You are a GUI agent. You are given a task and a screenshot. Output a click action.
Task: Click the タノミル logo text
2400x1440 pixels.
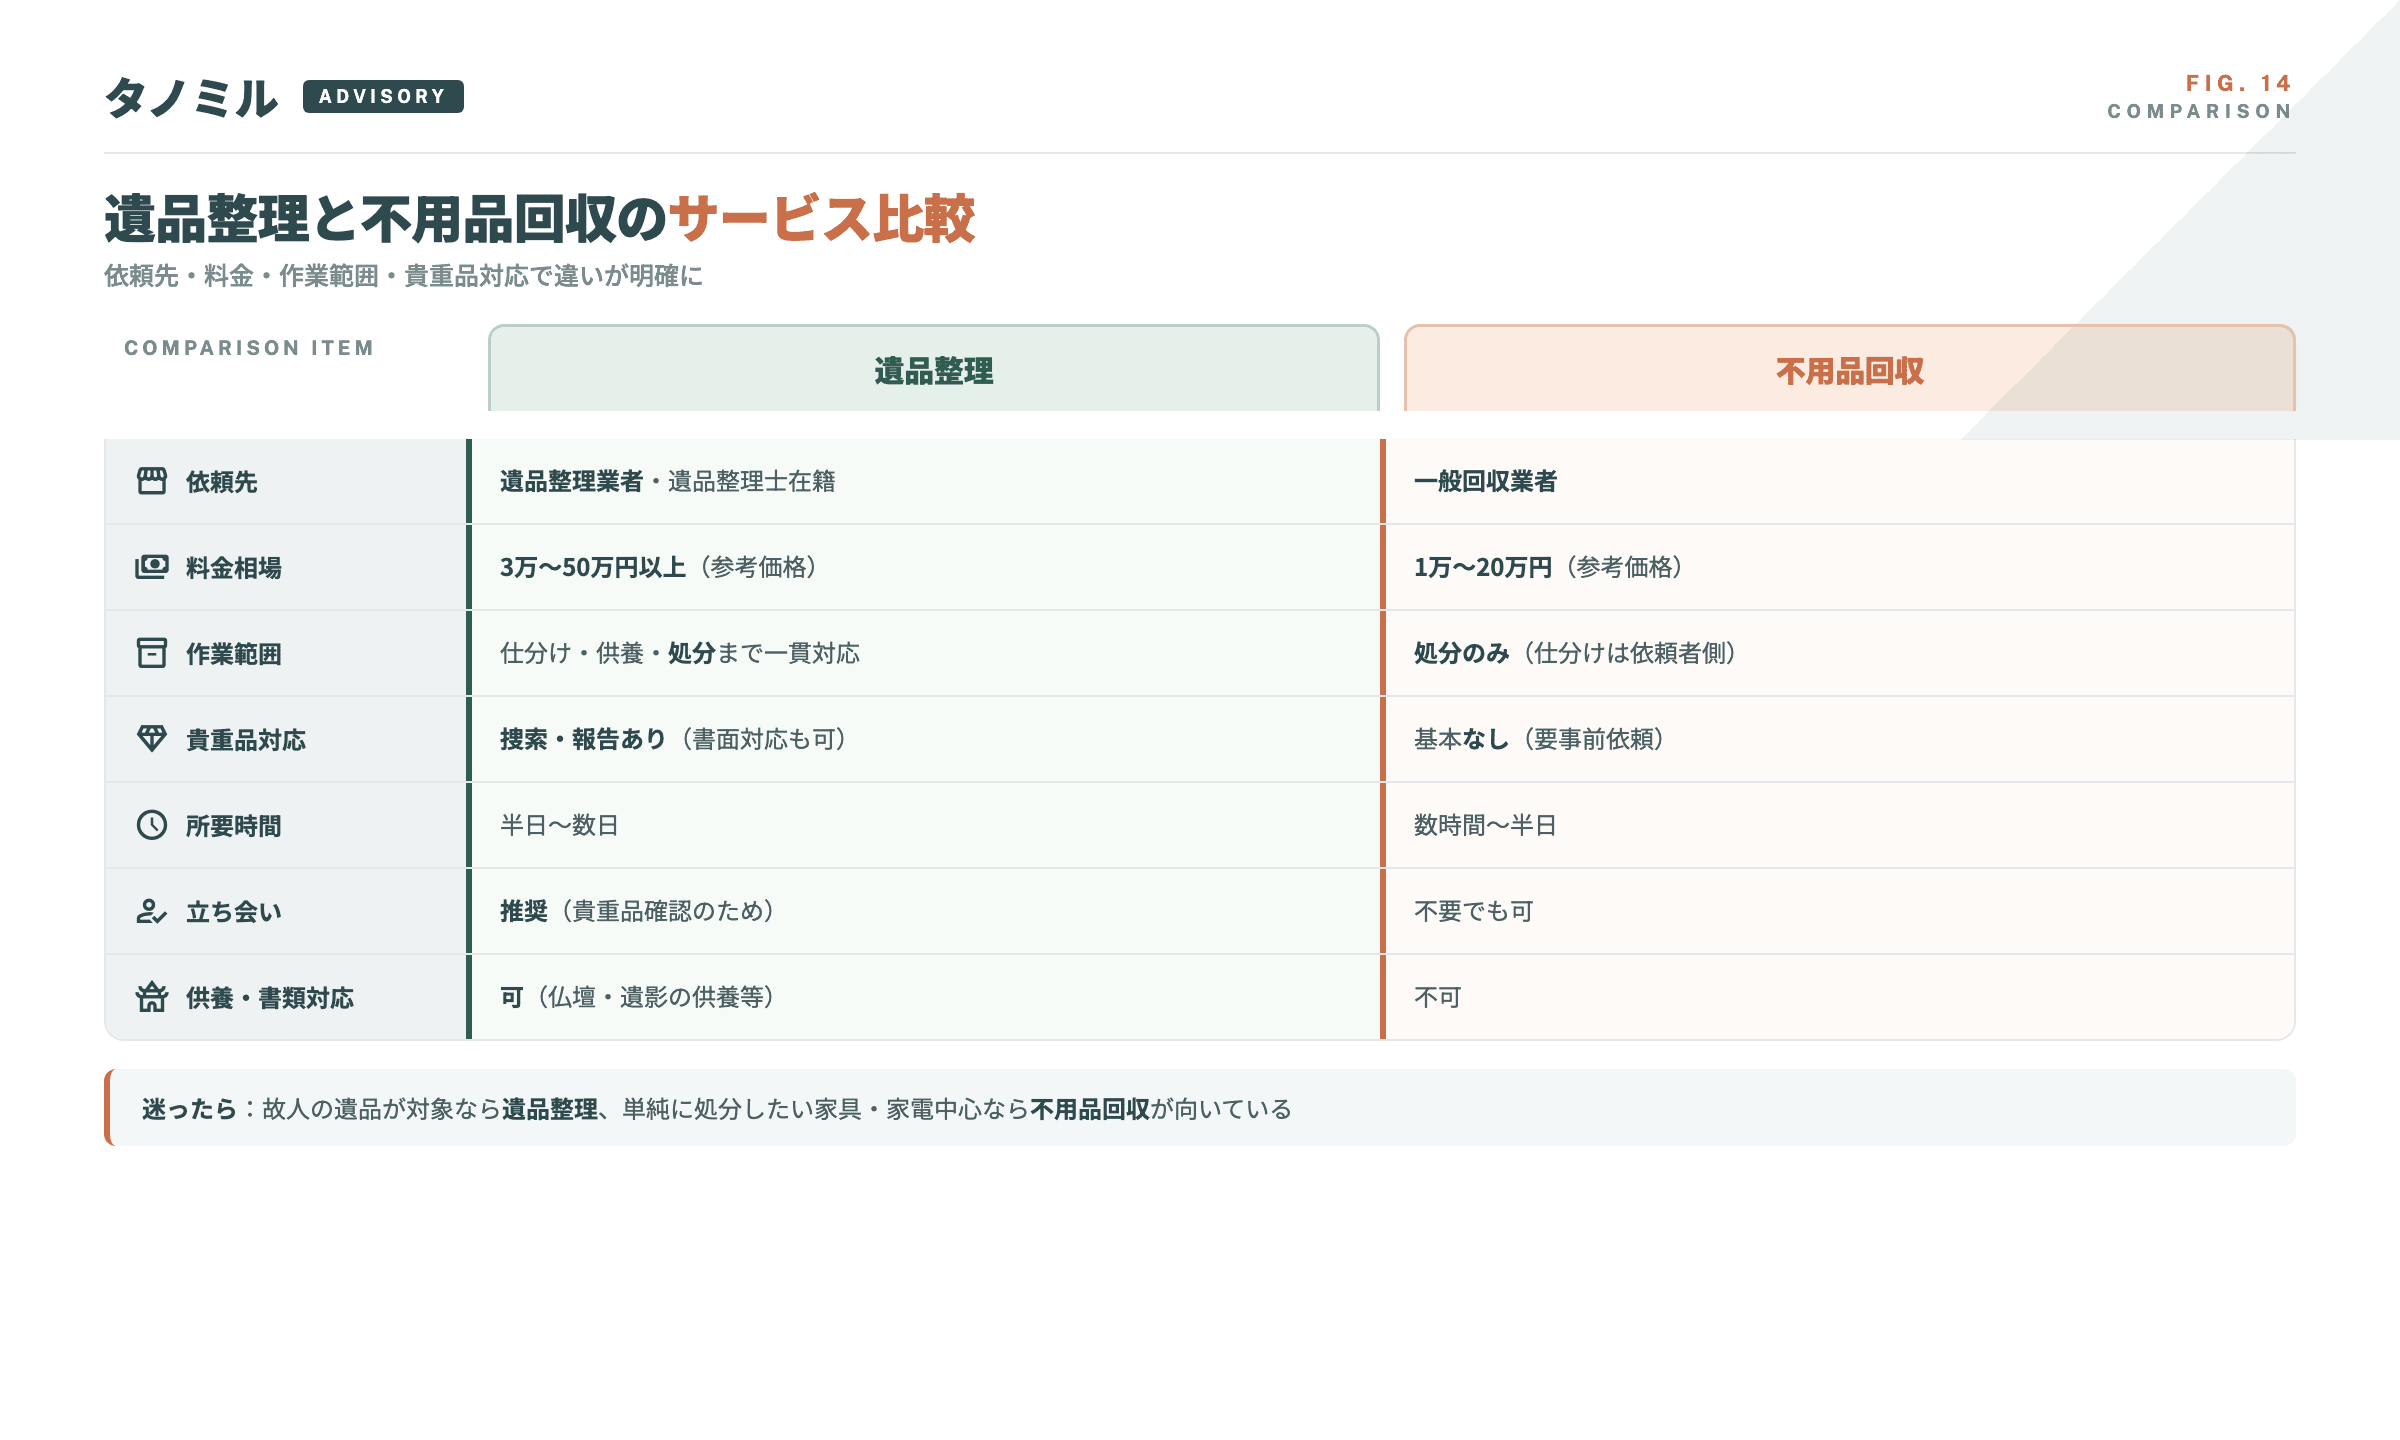click(191, 98)
